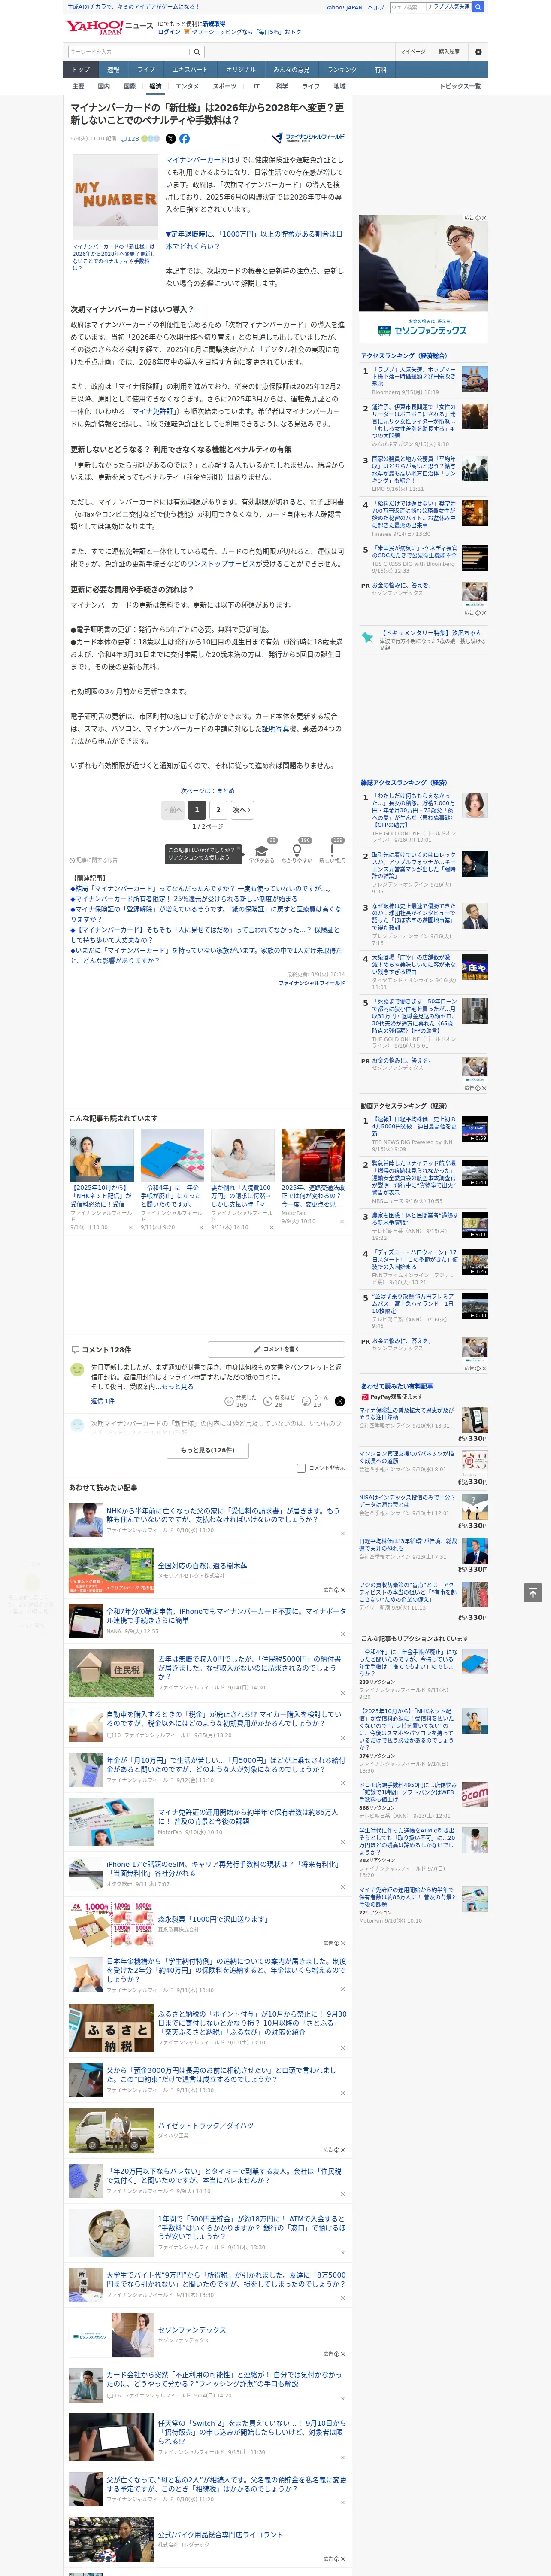Click the なるほど reaction on first comment
The width and height of the screenshot is (551, 2576).
(279, 1401)
